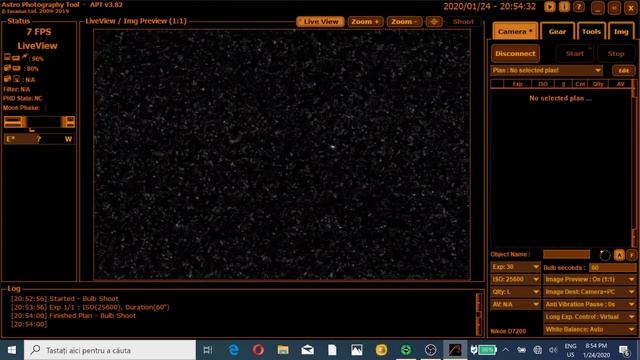Open the White Balance: Auto dropdown

[589, 329]
